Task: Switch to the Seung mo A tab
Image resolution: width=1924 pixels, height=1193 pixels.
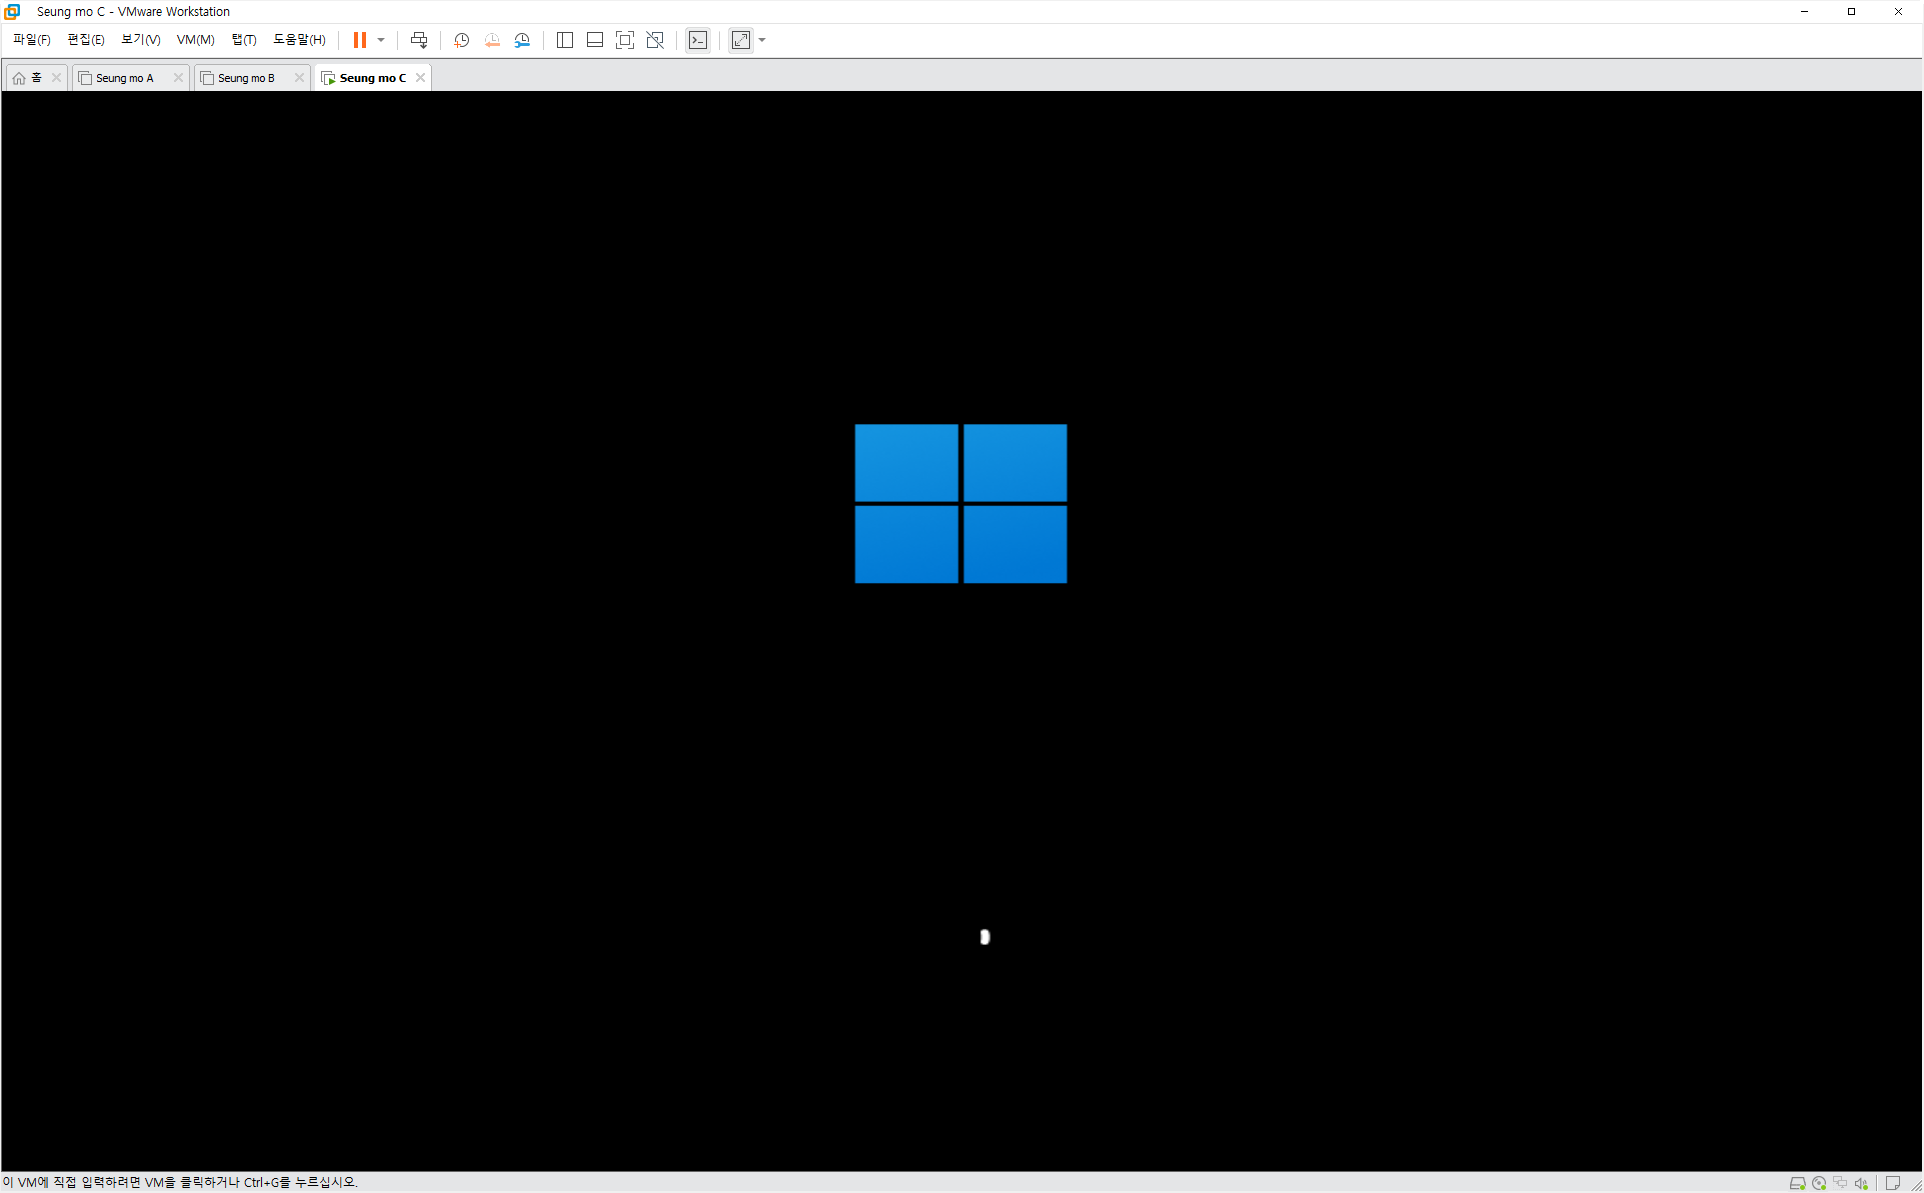Action: tap(125, 78)
